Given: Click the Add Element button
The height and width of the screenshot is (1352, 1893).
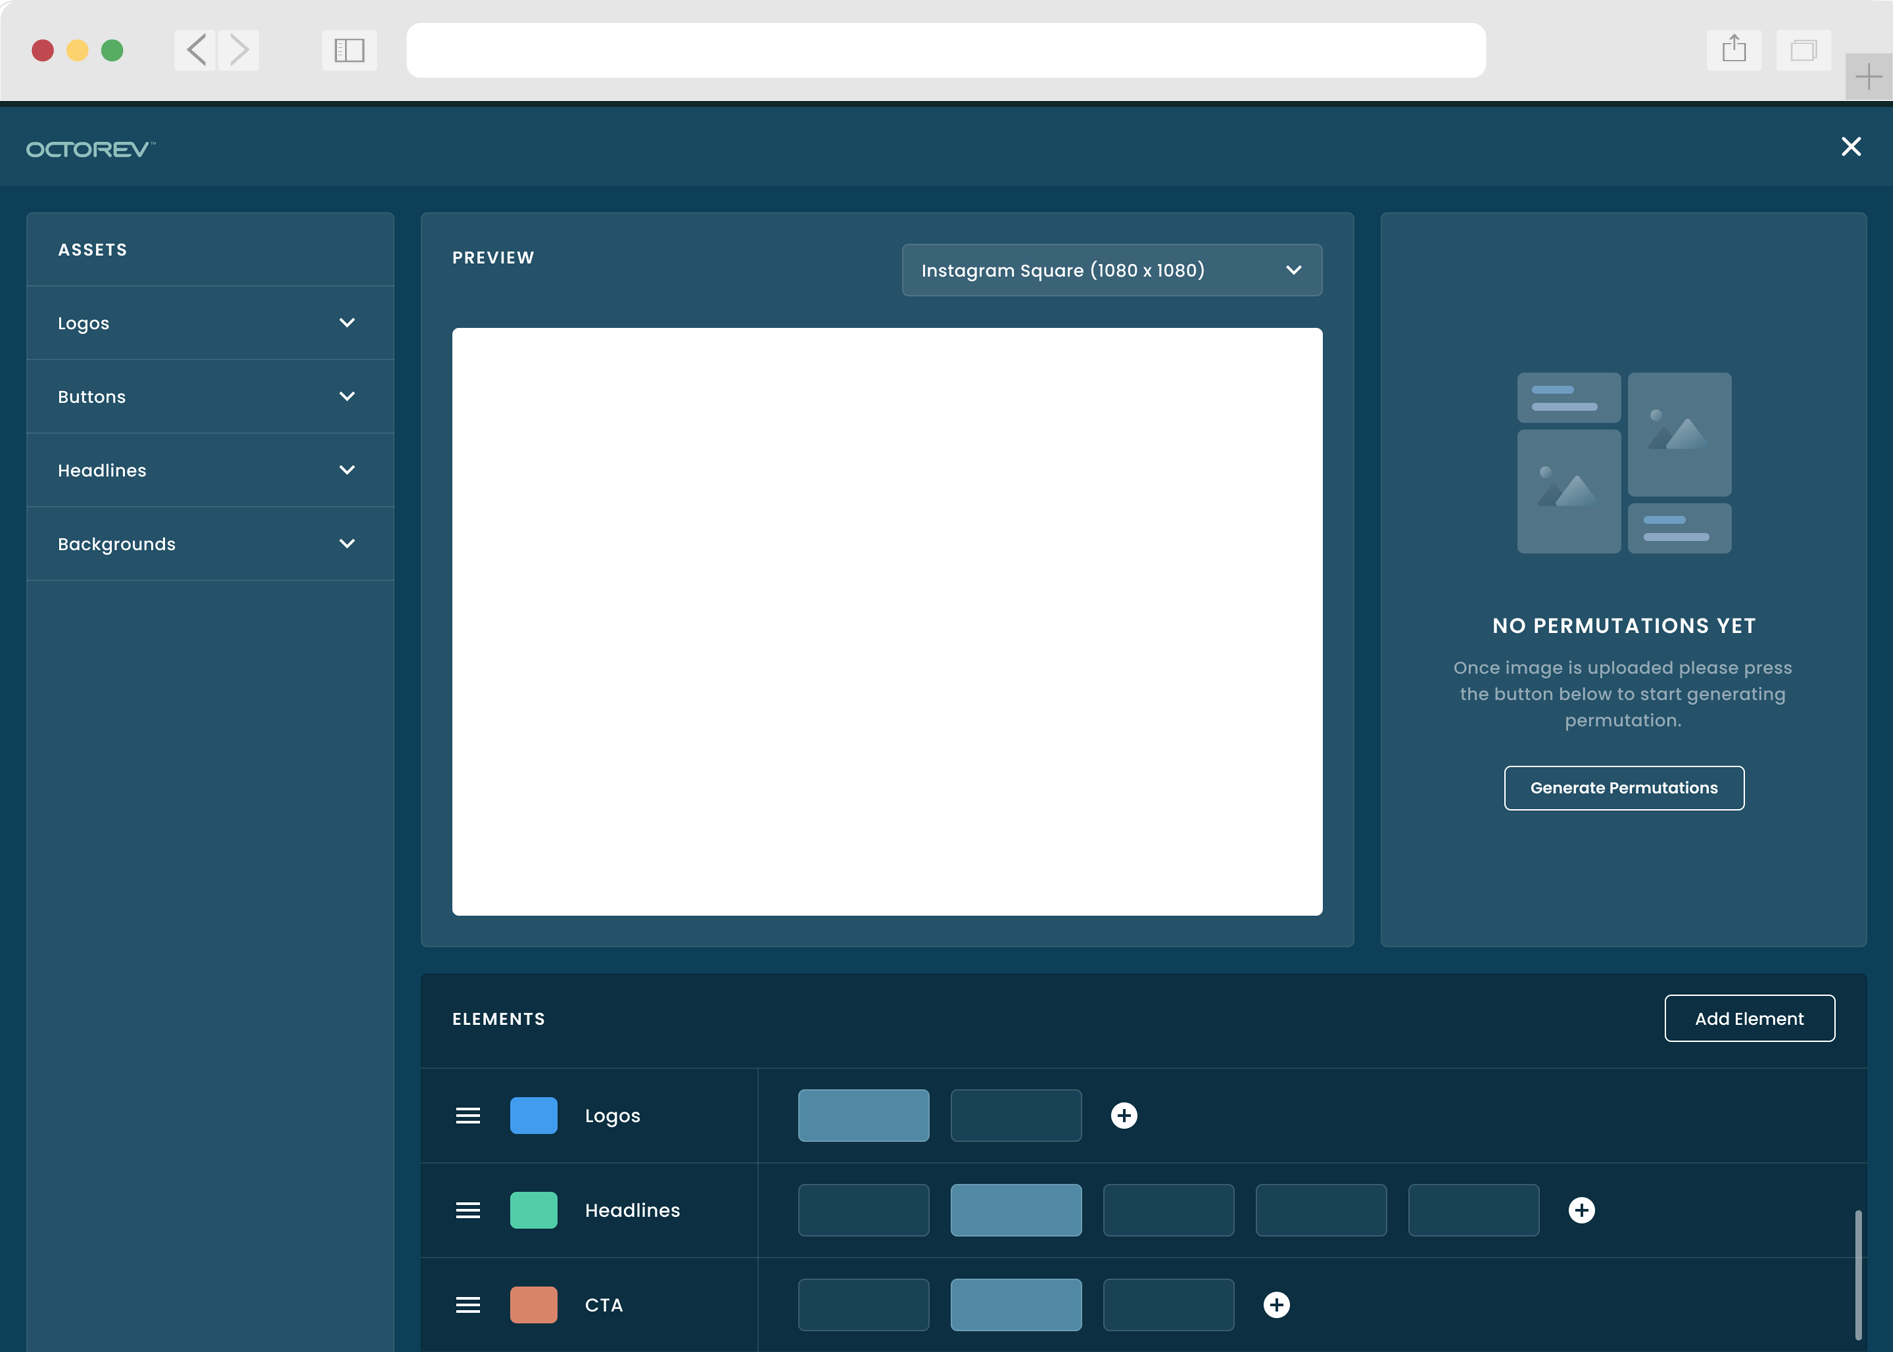Looking at the screenshot, I should pos(1749,1018).
